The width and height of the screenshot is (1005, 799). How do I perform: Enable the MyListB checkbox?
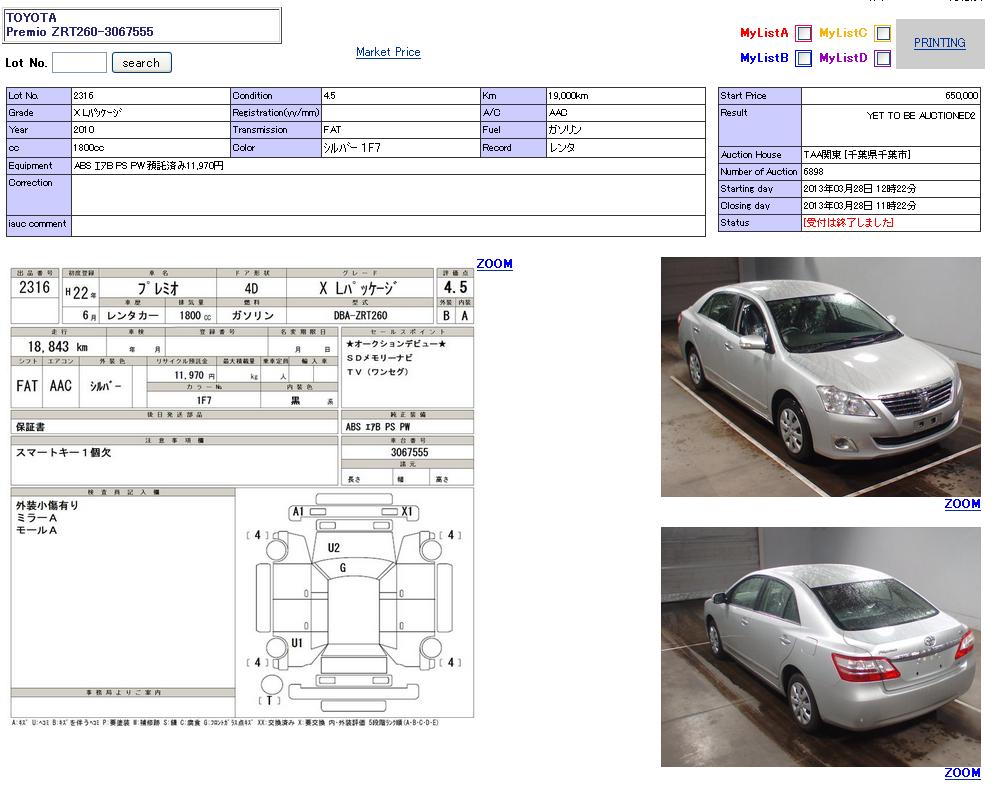[x=803, y=58]
